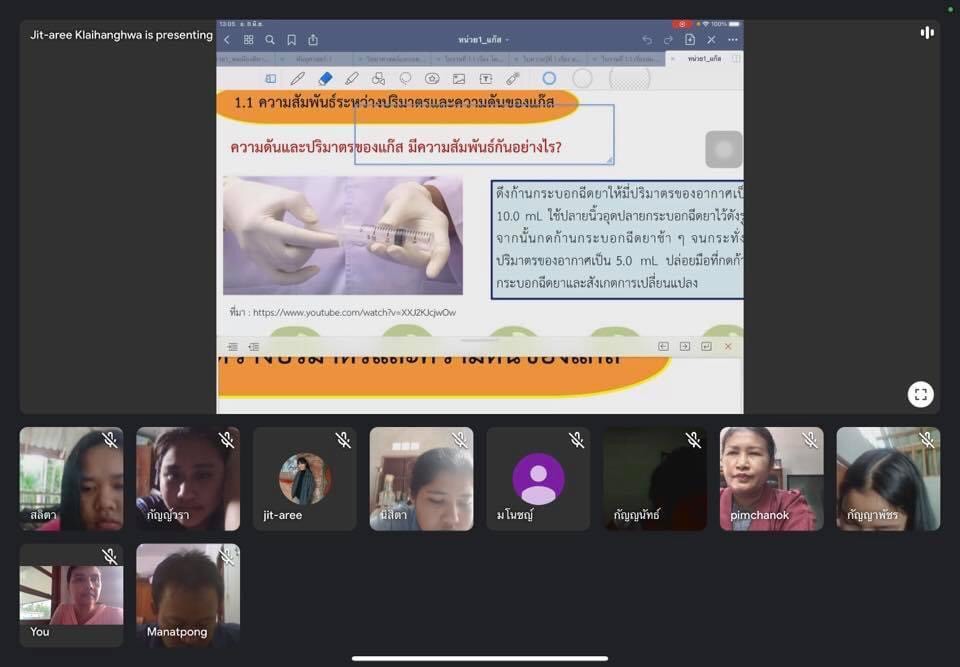Open the Image insert tool

click(x=459, y=78)
